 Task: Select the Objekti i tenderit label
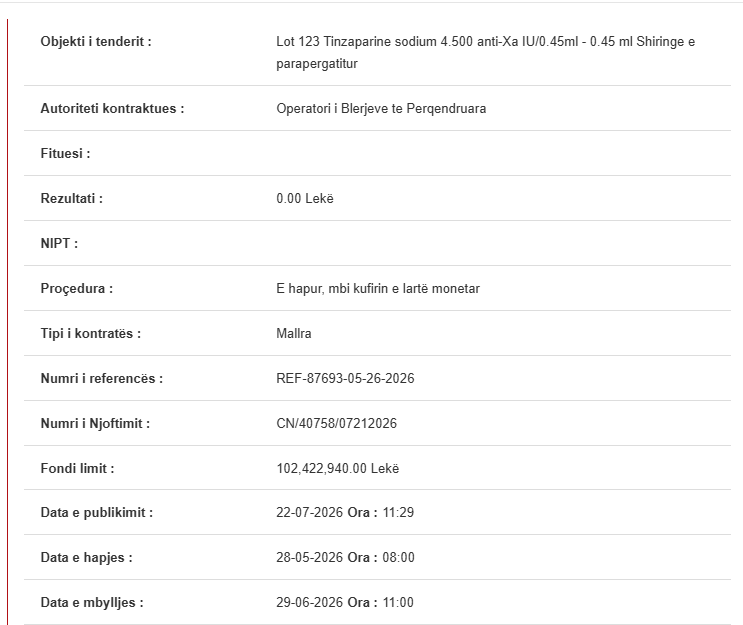pyautogui.click(x=96, y=42)
